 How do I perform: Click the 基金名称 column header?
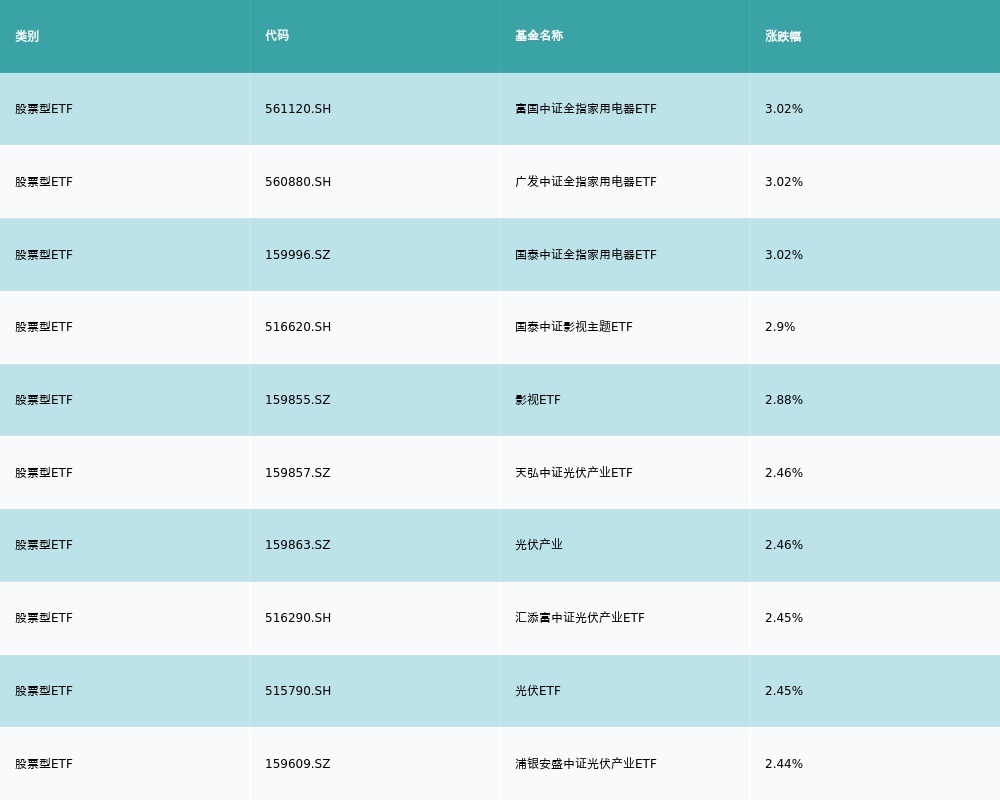click(x=539, y=36)
